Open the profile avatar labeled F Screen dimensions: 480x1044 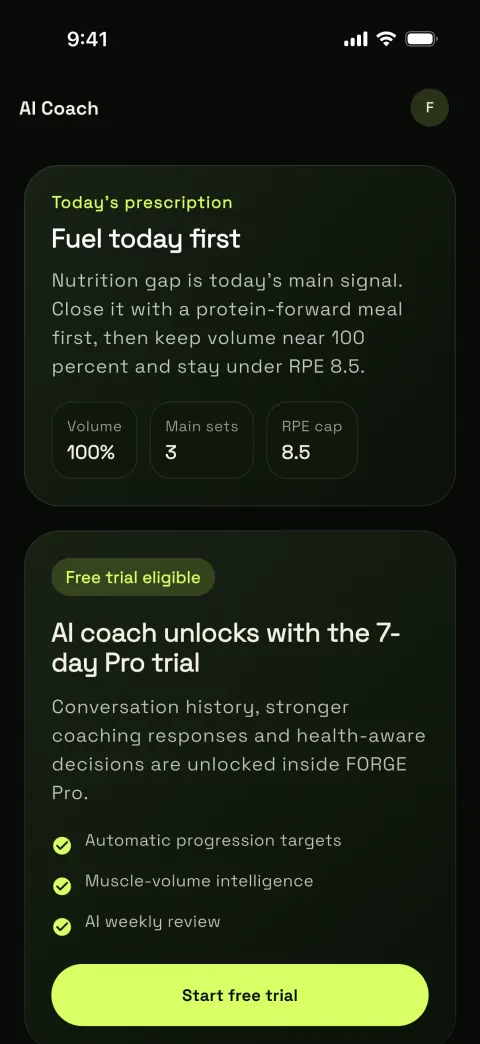(x=429, y=107)
